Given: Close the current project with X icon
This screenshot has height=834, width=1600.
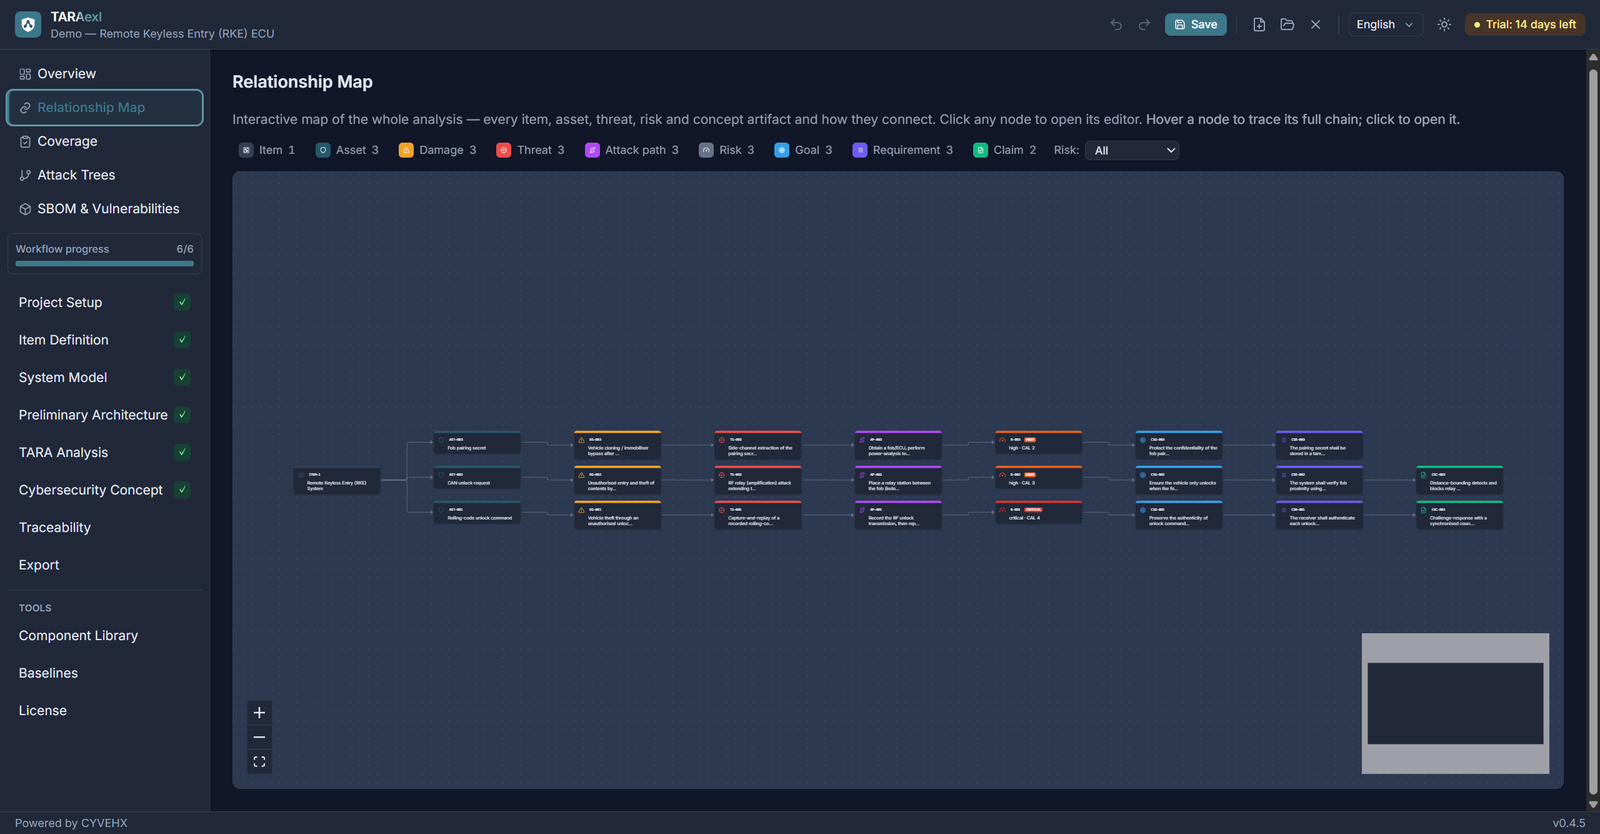Looking at the screenshot, I should click(1315, 25).
